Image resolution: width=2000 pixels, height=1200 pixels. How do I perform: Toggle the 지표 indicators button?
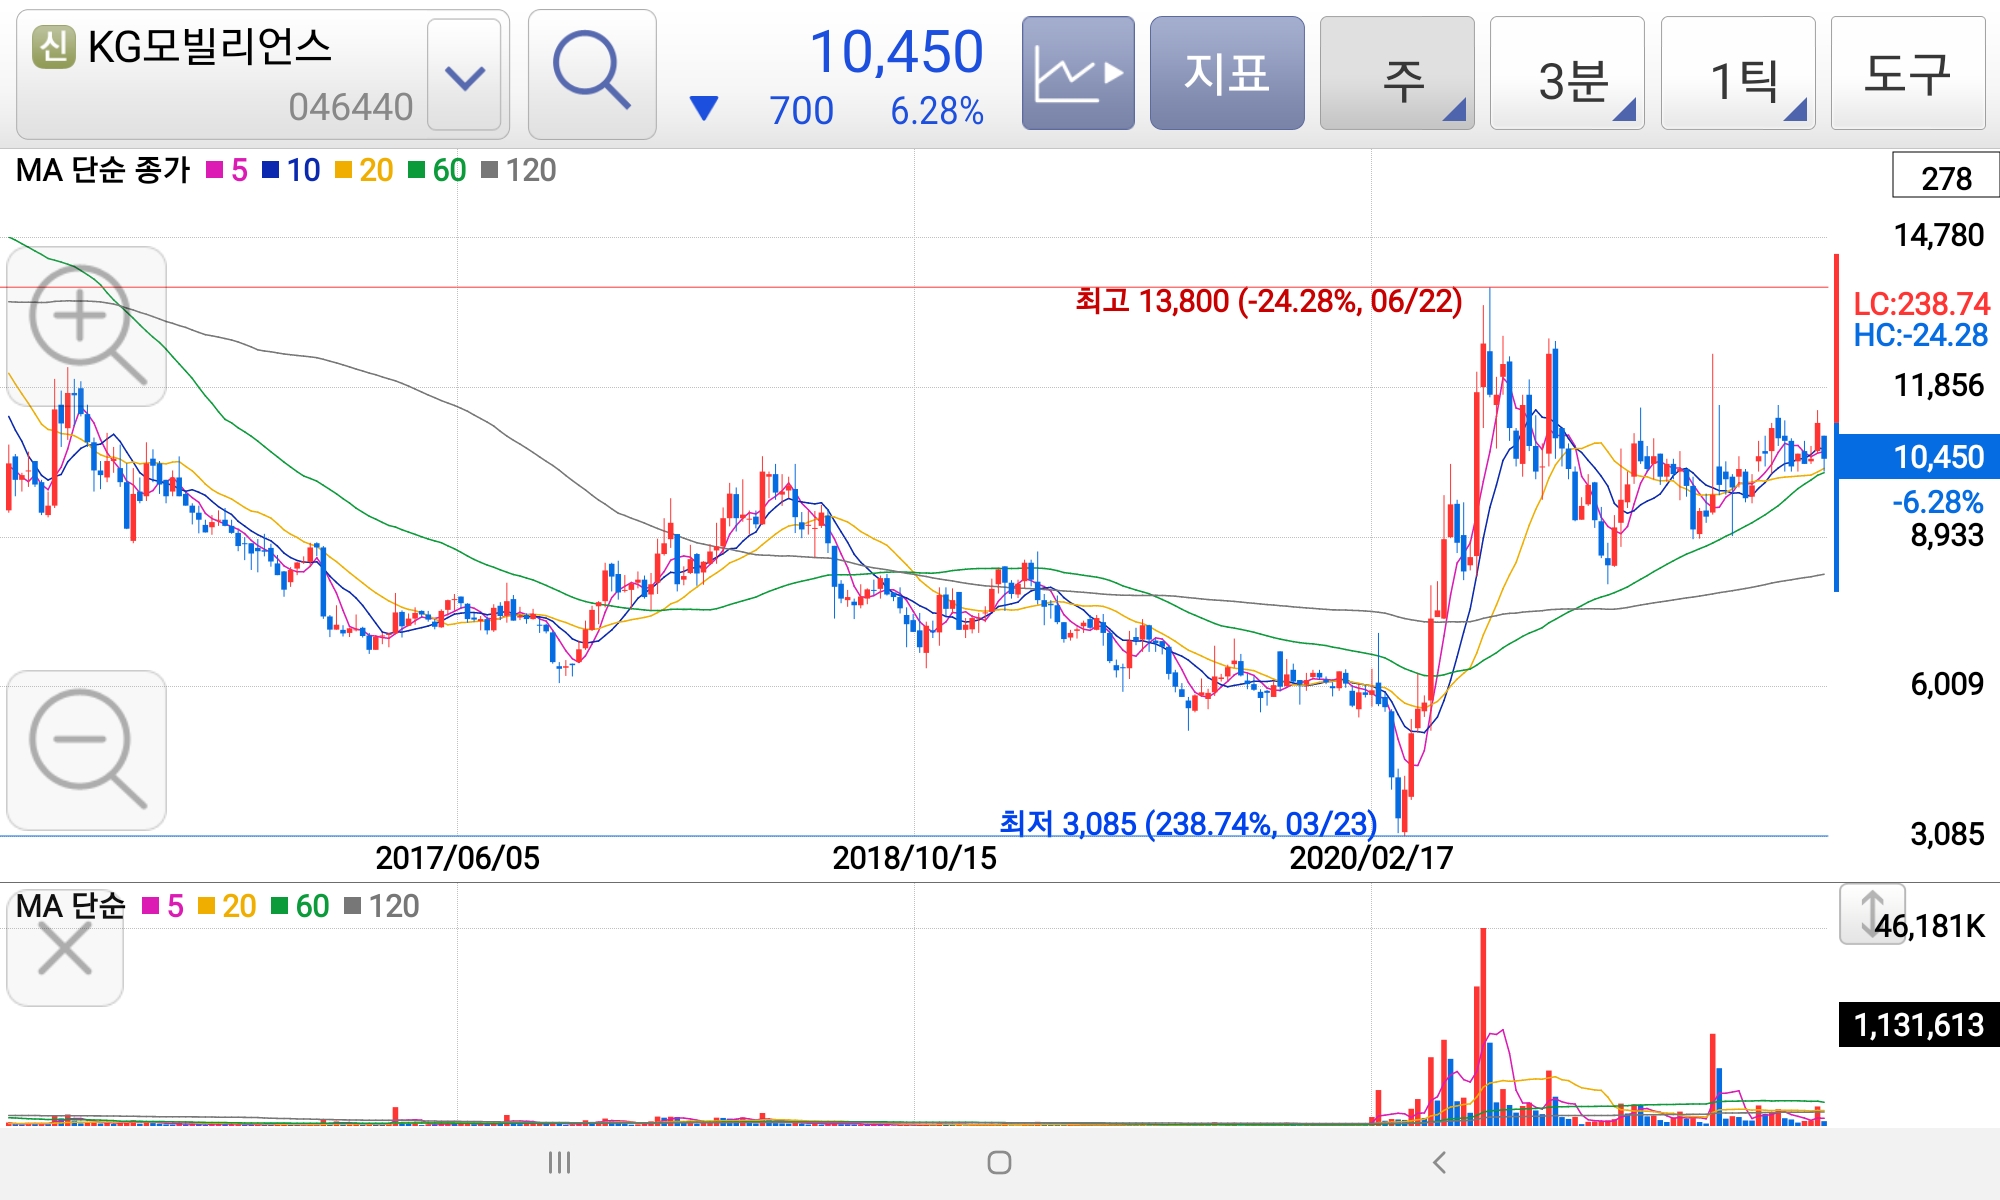(1226, 73)
